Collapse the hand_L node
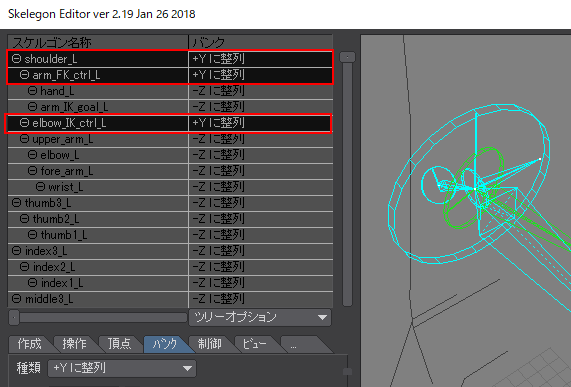Image resolution: width=571 pixels, height=387 pixels. tap(32, 91)
